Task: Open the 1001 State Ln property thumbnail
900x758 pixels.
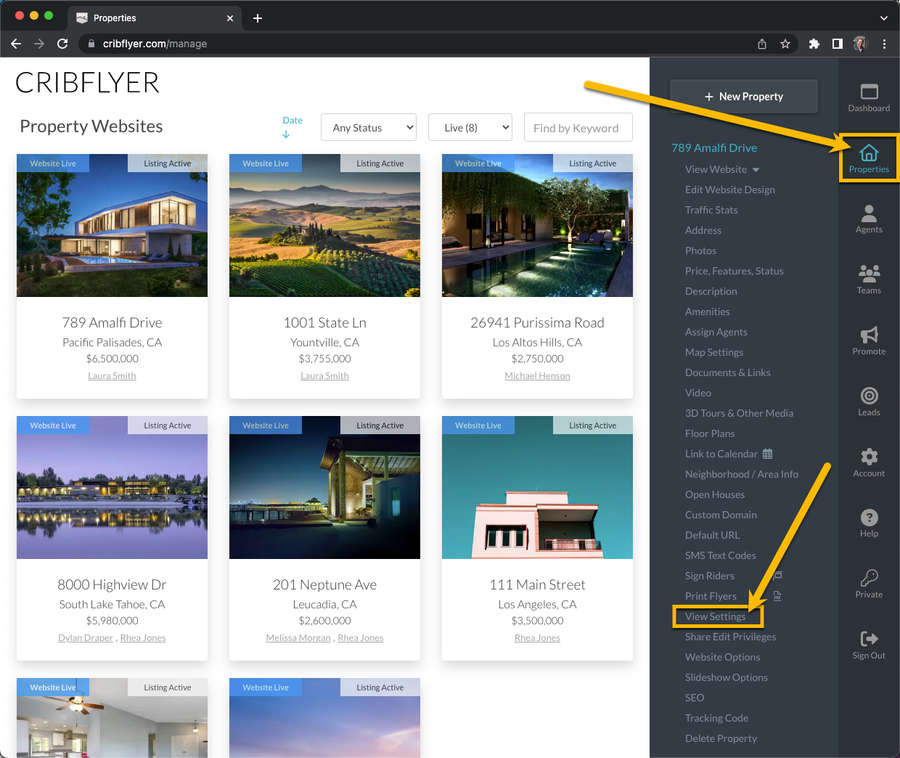Action: pyautogui.click(x=325, y=226)
